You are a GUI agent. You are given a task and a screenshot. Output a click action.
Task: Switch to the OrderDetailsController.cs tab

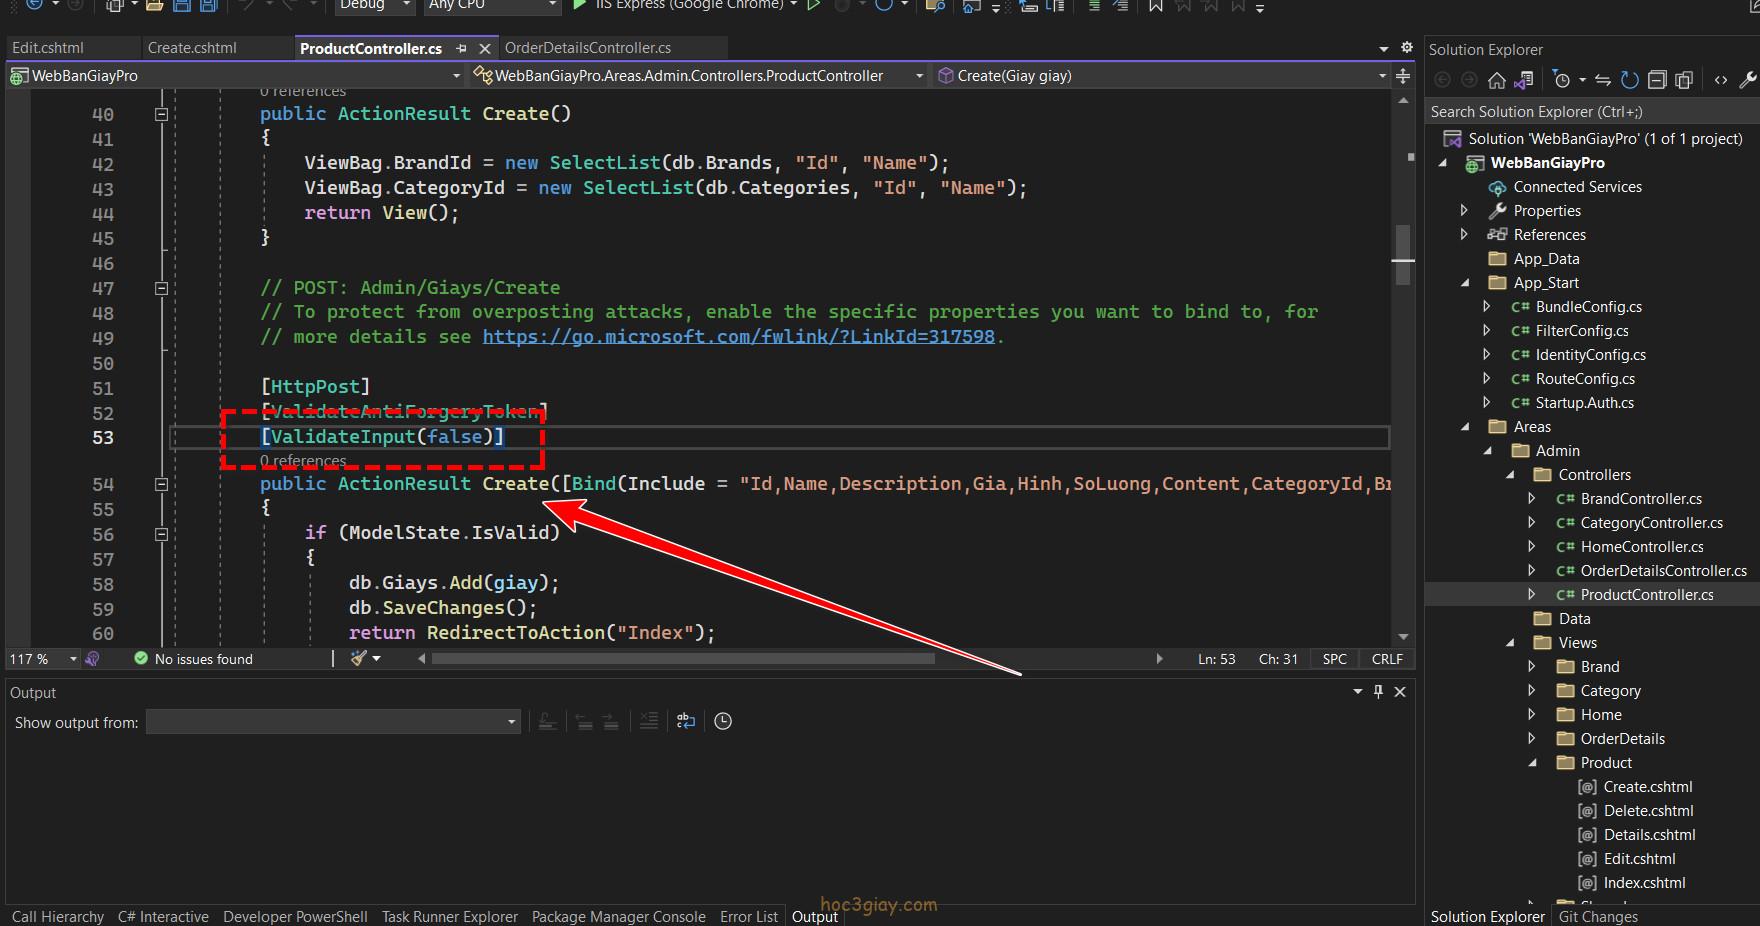tap(587, 48)
